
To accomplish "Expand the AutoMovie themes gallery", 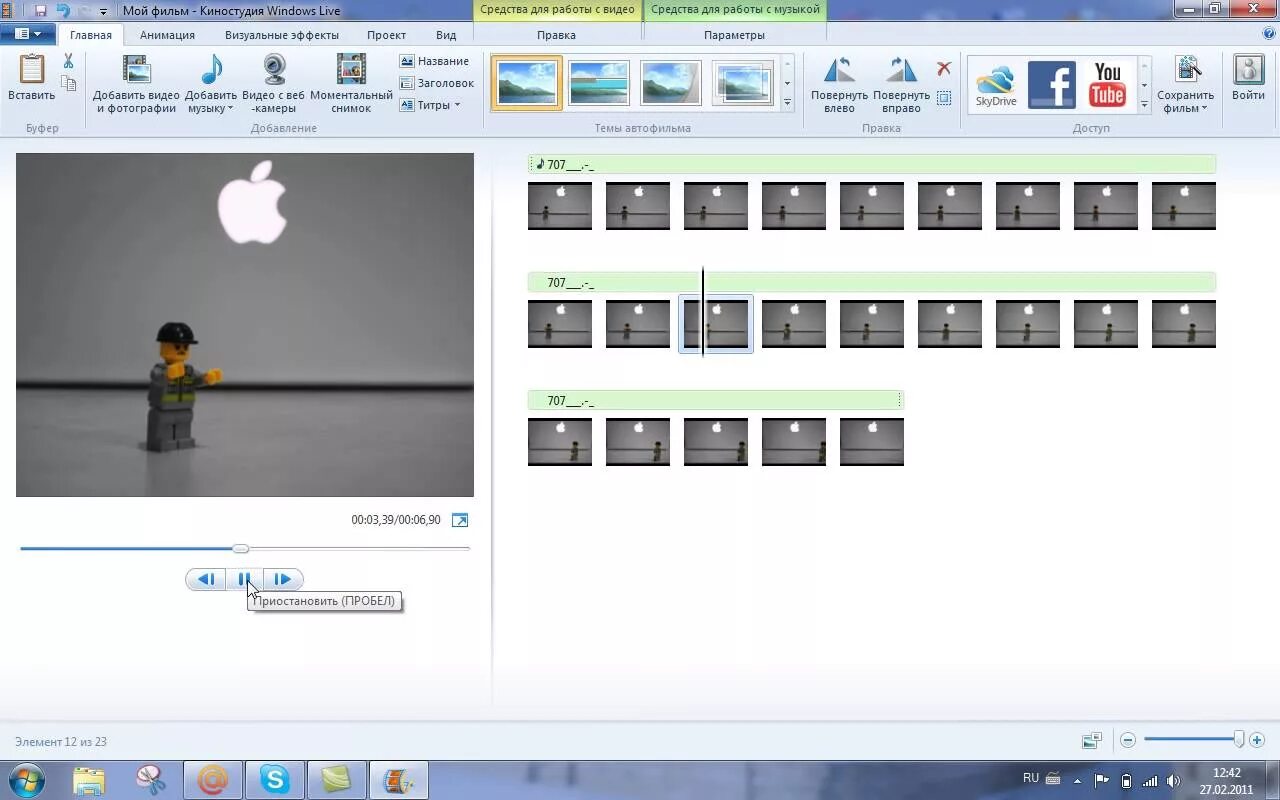I will point(787,103).
